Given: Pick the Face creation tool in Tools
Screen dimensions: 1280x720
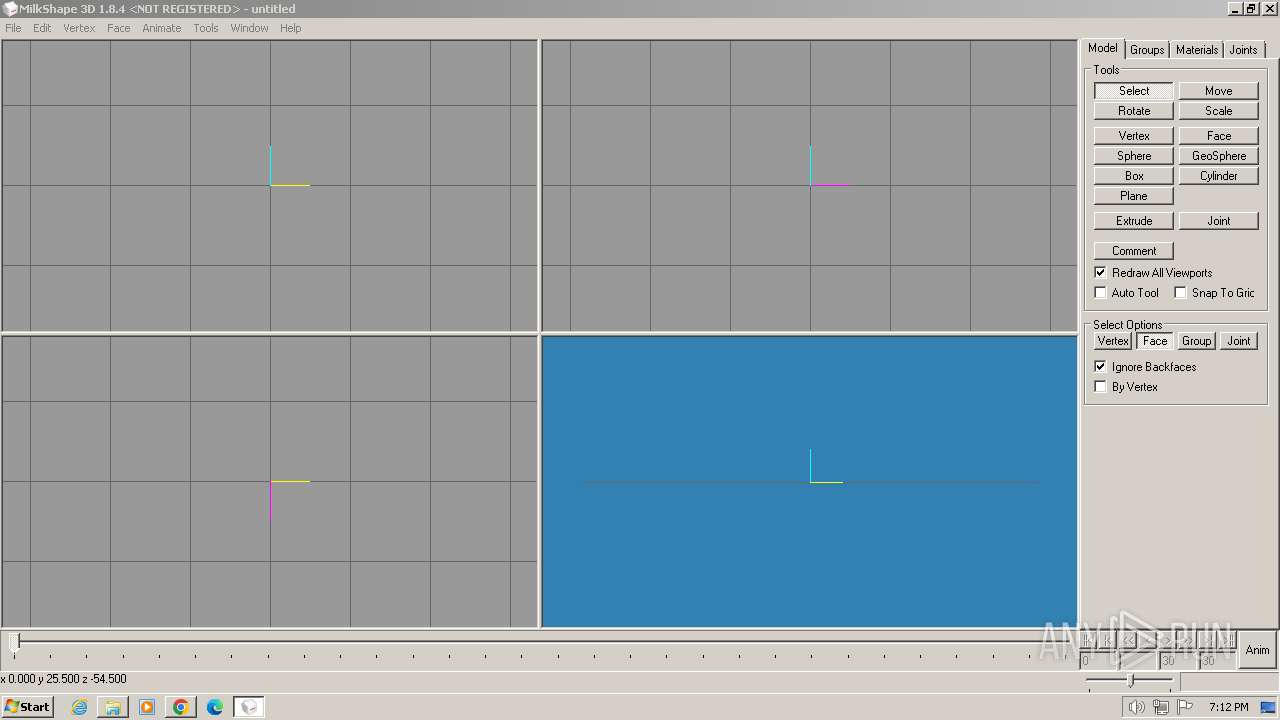Looking at the screenshot, I should (1218, 136).
